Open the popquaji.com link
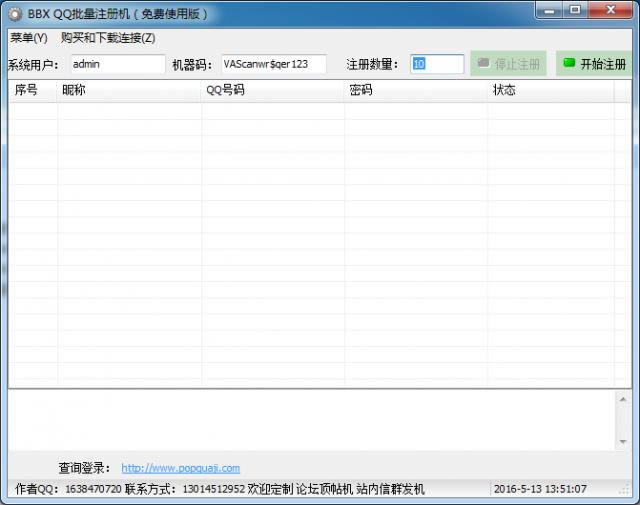Image resolution: width=640 pixels, height=505 pixels. pyautogui.click(x=180, y=468)
